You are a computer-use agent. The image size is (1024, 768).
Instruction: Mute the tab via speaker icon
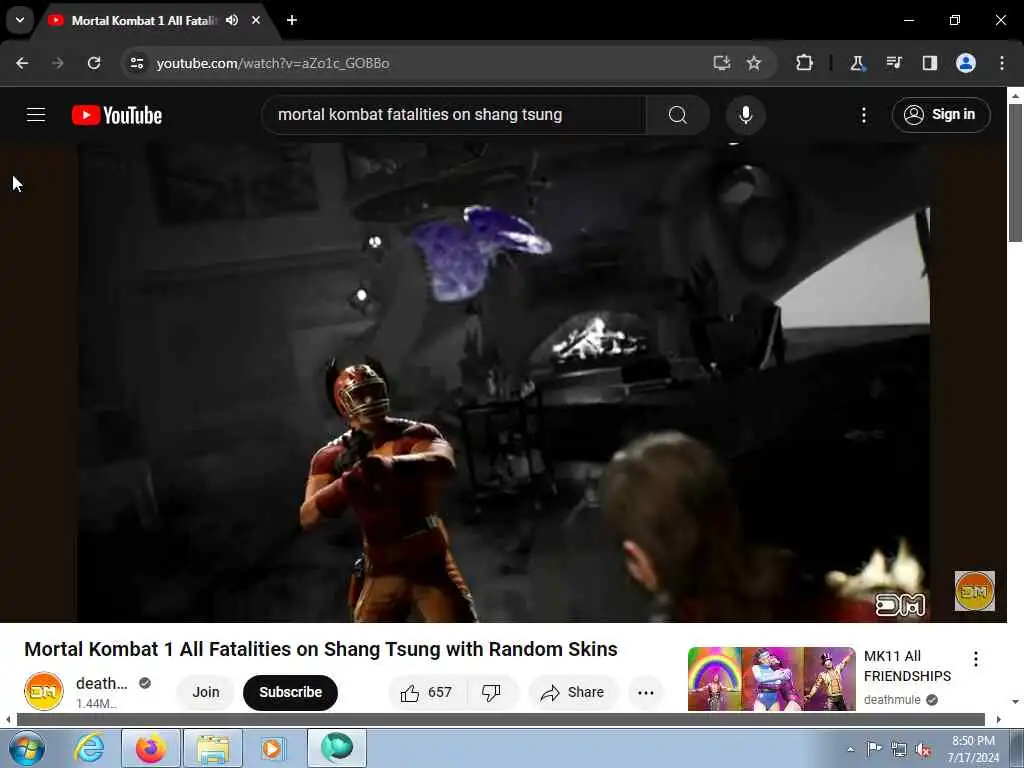click(x=232, y=20)
